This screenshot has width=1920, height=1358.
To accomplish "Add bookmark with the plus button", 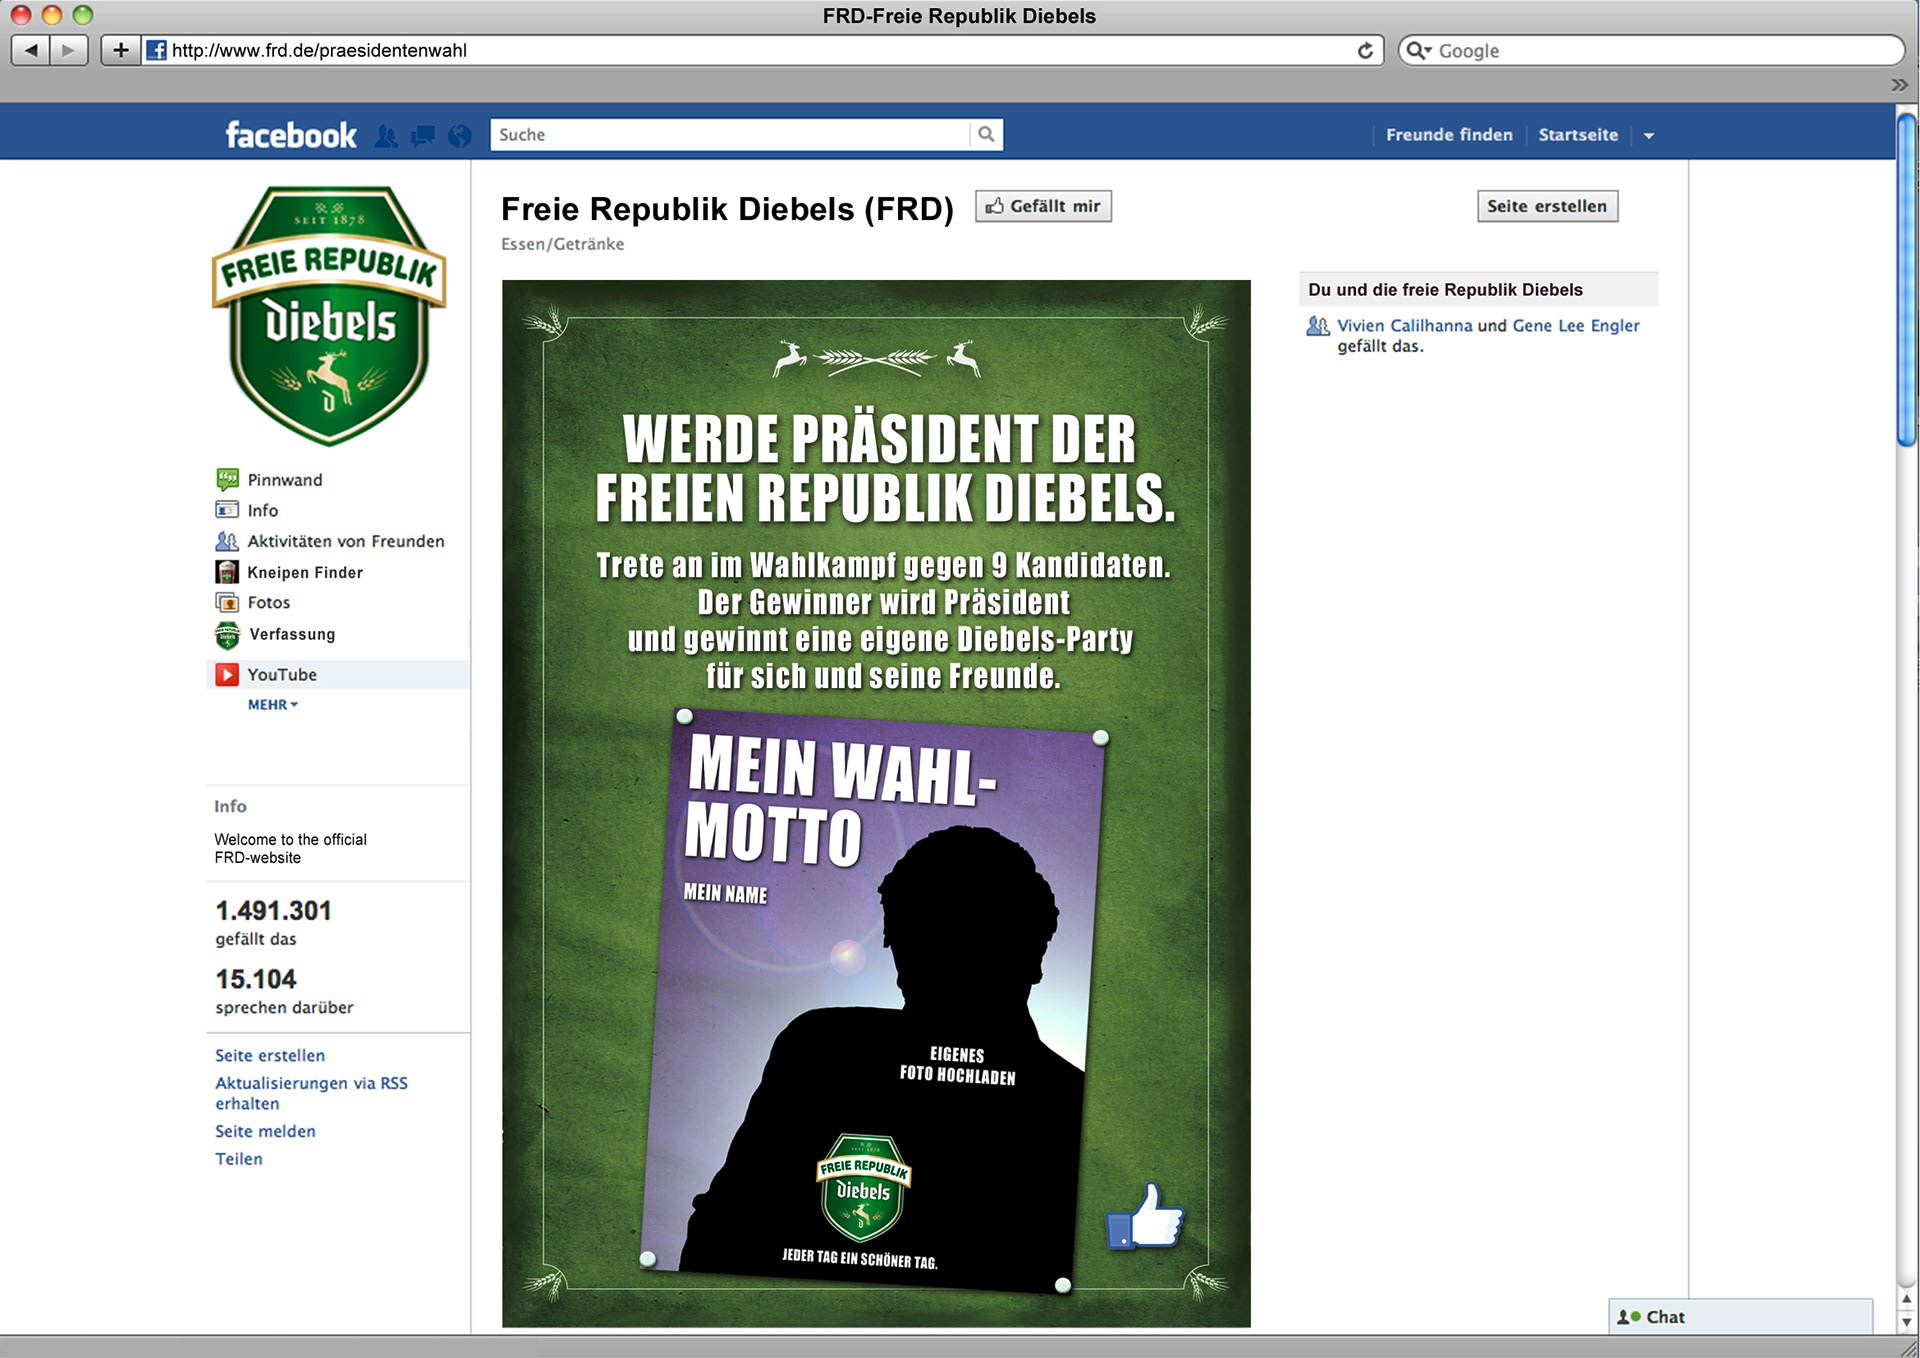I will tap(120, 50).
